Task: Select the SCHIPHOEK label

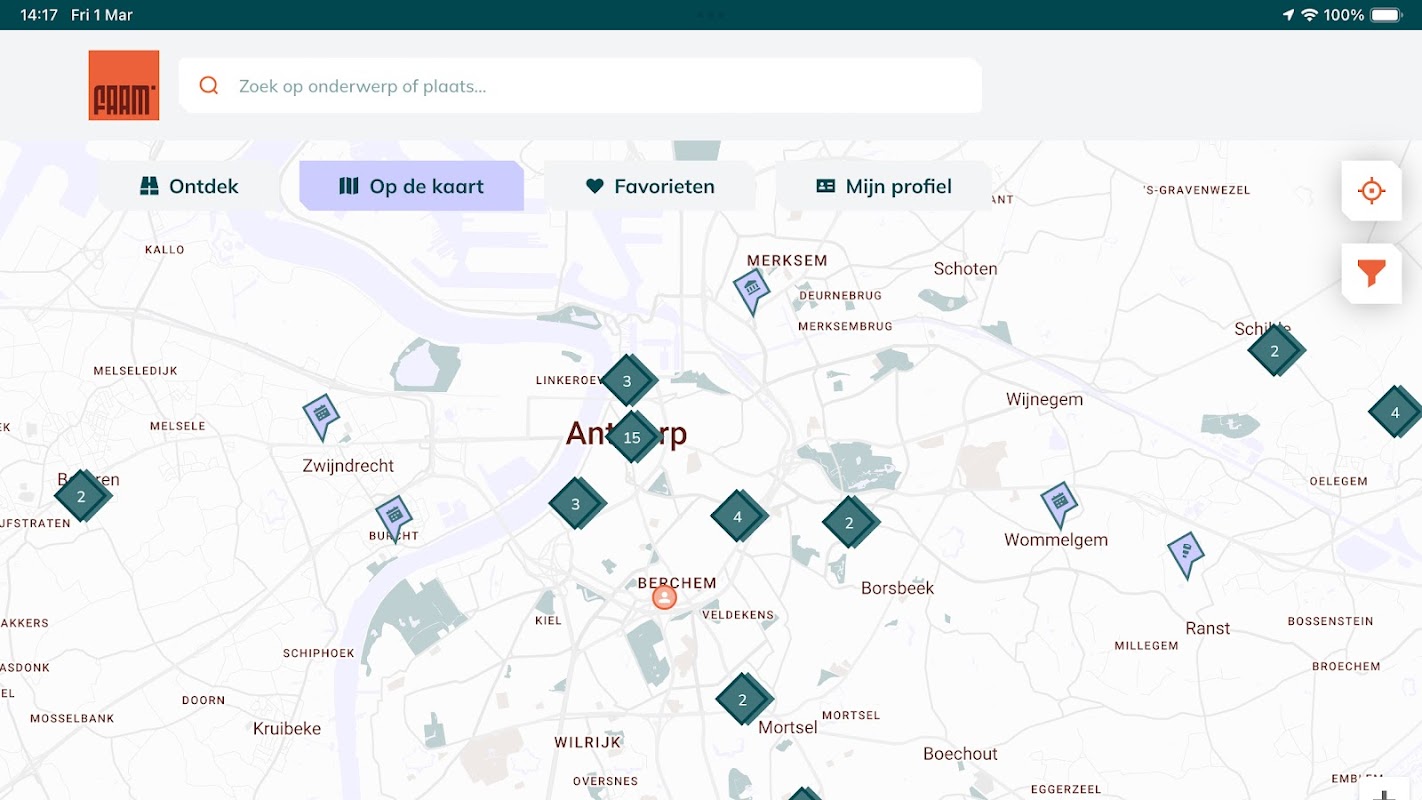Action: [319, 654]
